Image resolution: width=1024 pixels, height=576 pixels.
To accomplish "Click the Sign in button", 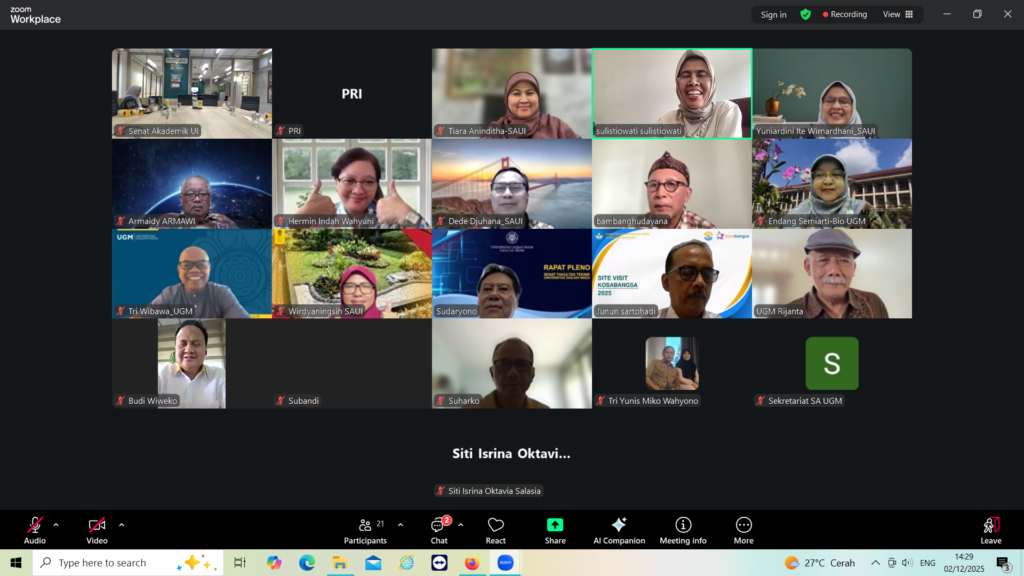I will click(773, 15).
